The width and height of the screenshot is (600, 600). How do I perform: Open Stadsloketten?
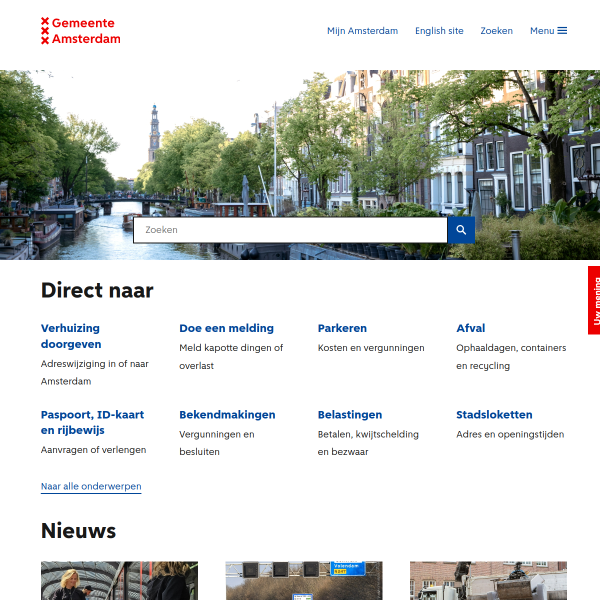click(x=494, y=415)
